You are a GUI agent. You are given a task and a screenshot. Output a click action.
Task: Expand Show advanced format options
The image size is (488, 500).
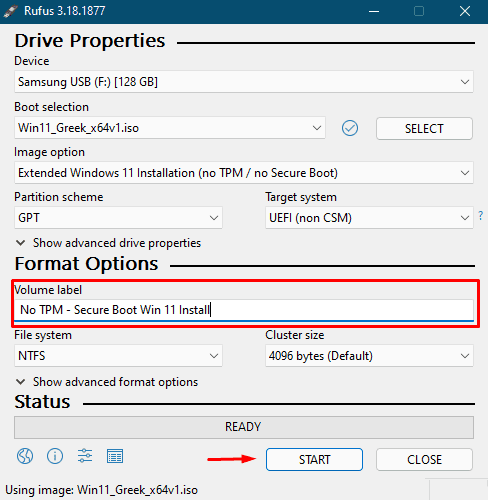click(107, 382)
